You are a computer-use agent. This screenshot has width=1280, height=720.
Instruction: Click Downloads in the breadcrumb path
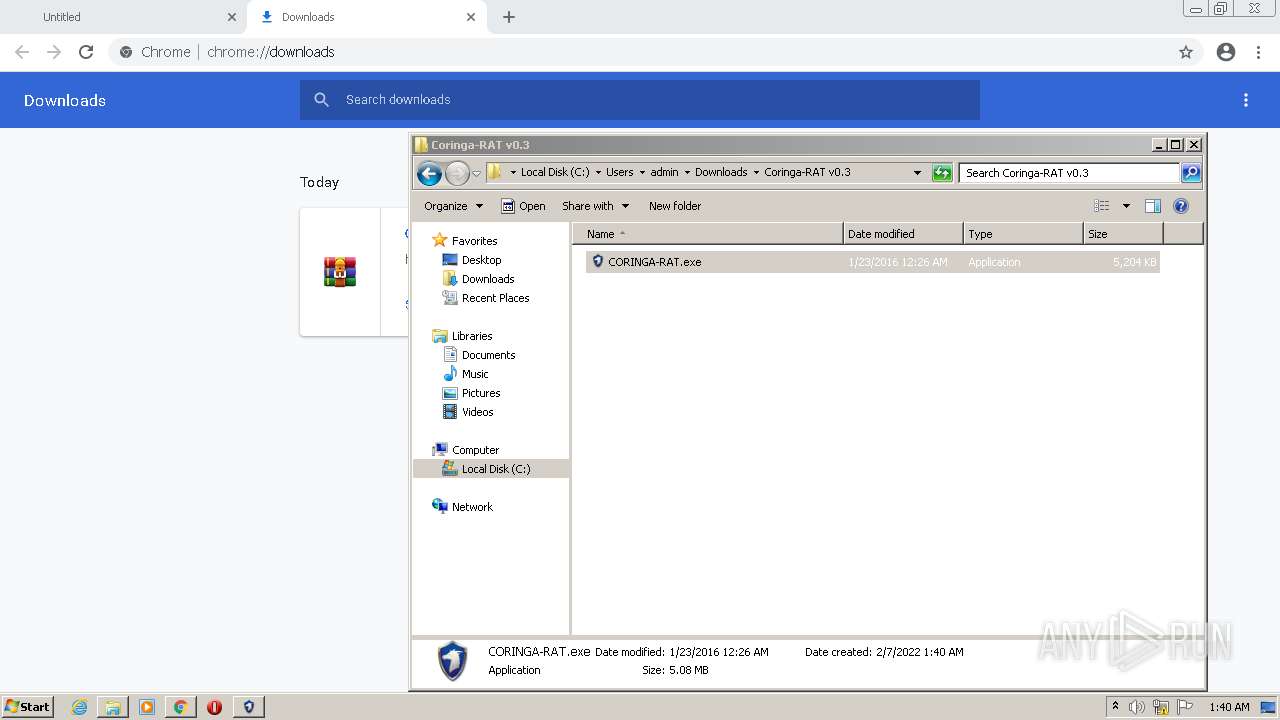click(721, 172)
